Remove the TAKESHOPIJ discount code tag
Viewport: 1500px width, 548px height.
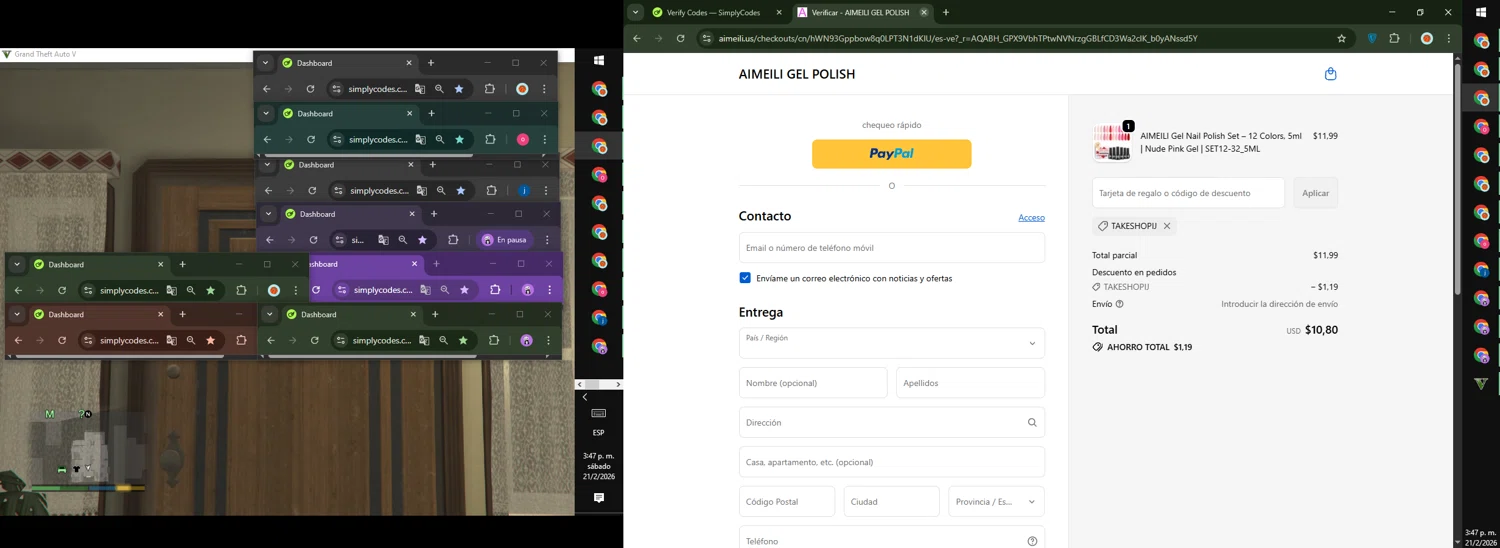click(x=1167, y=226)
